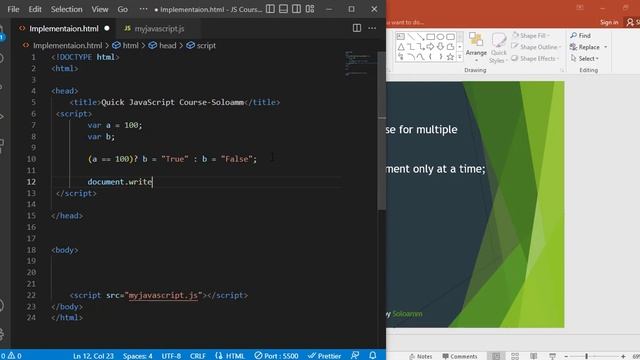Select the 5-Point Star shape
Viewport: 640px width, 360px height.
click(450, 57)
